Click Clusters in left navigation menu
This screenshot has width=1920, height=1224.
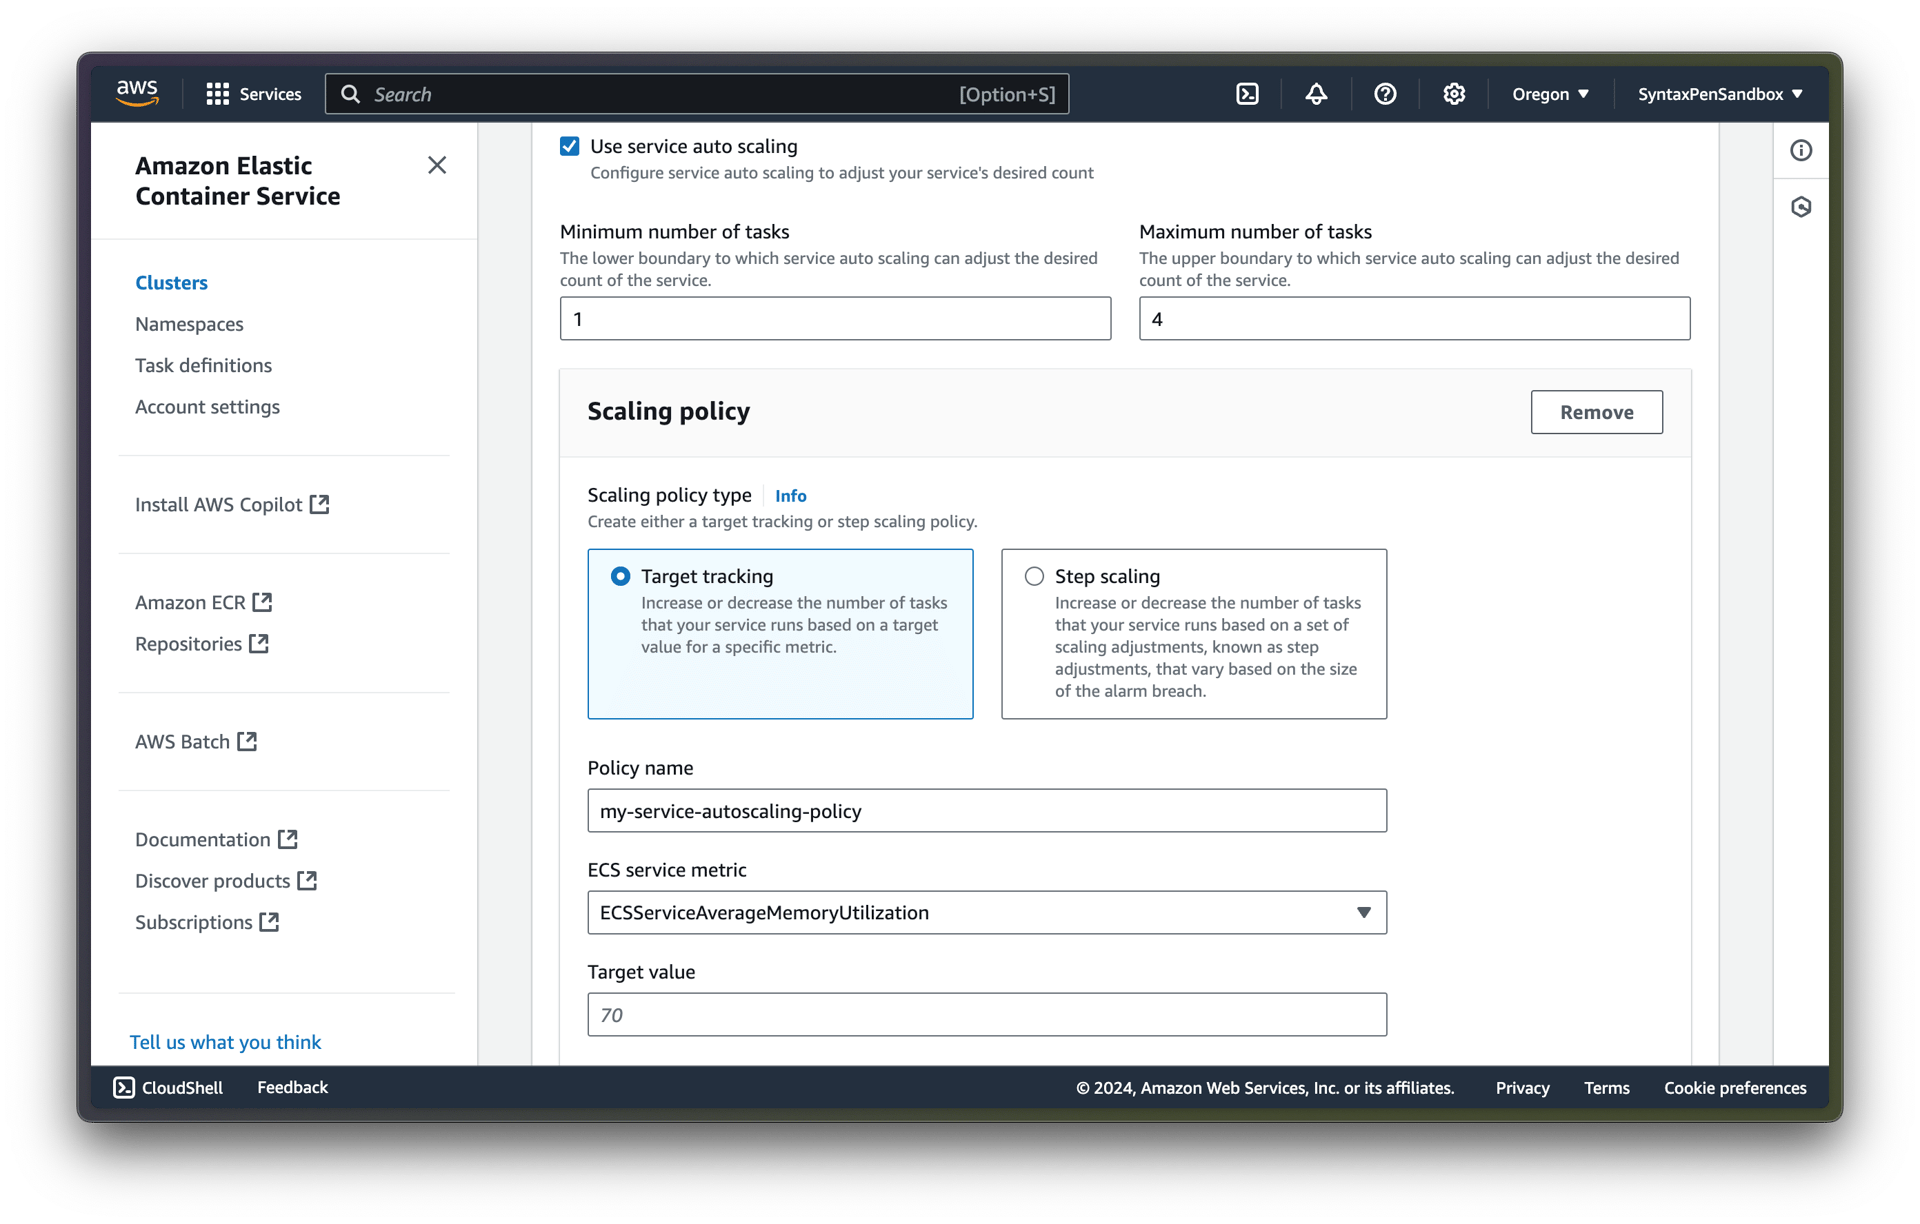pos(171,281)
